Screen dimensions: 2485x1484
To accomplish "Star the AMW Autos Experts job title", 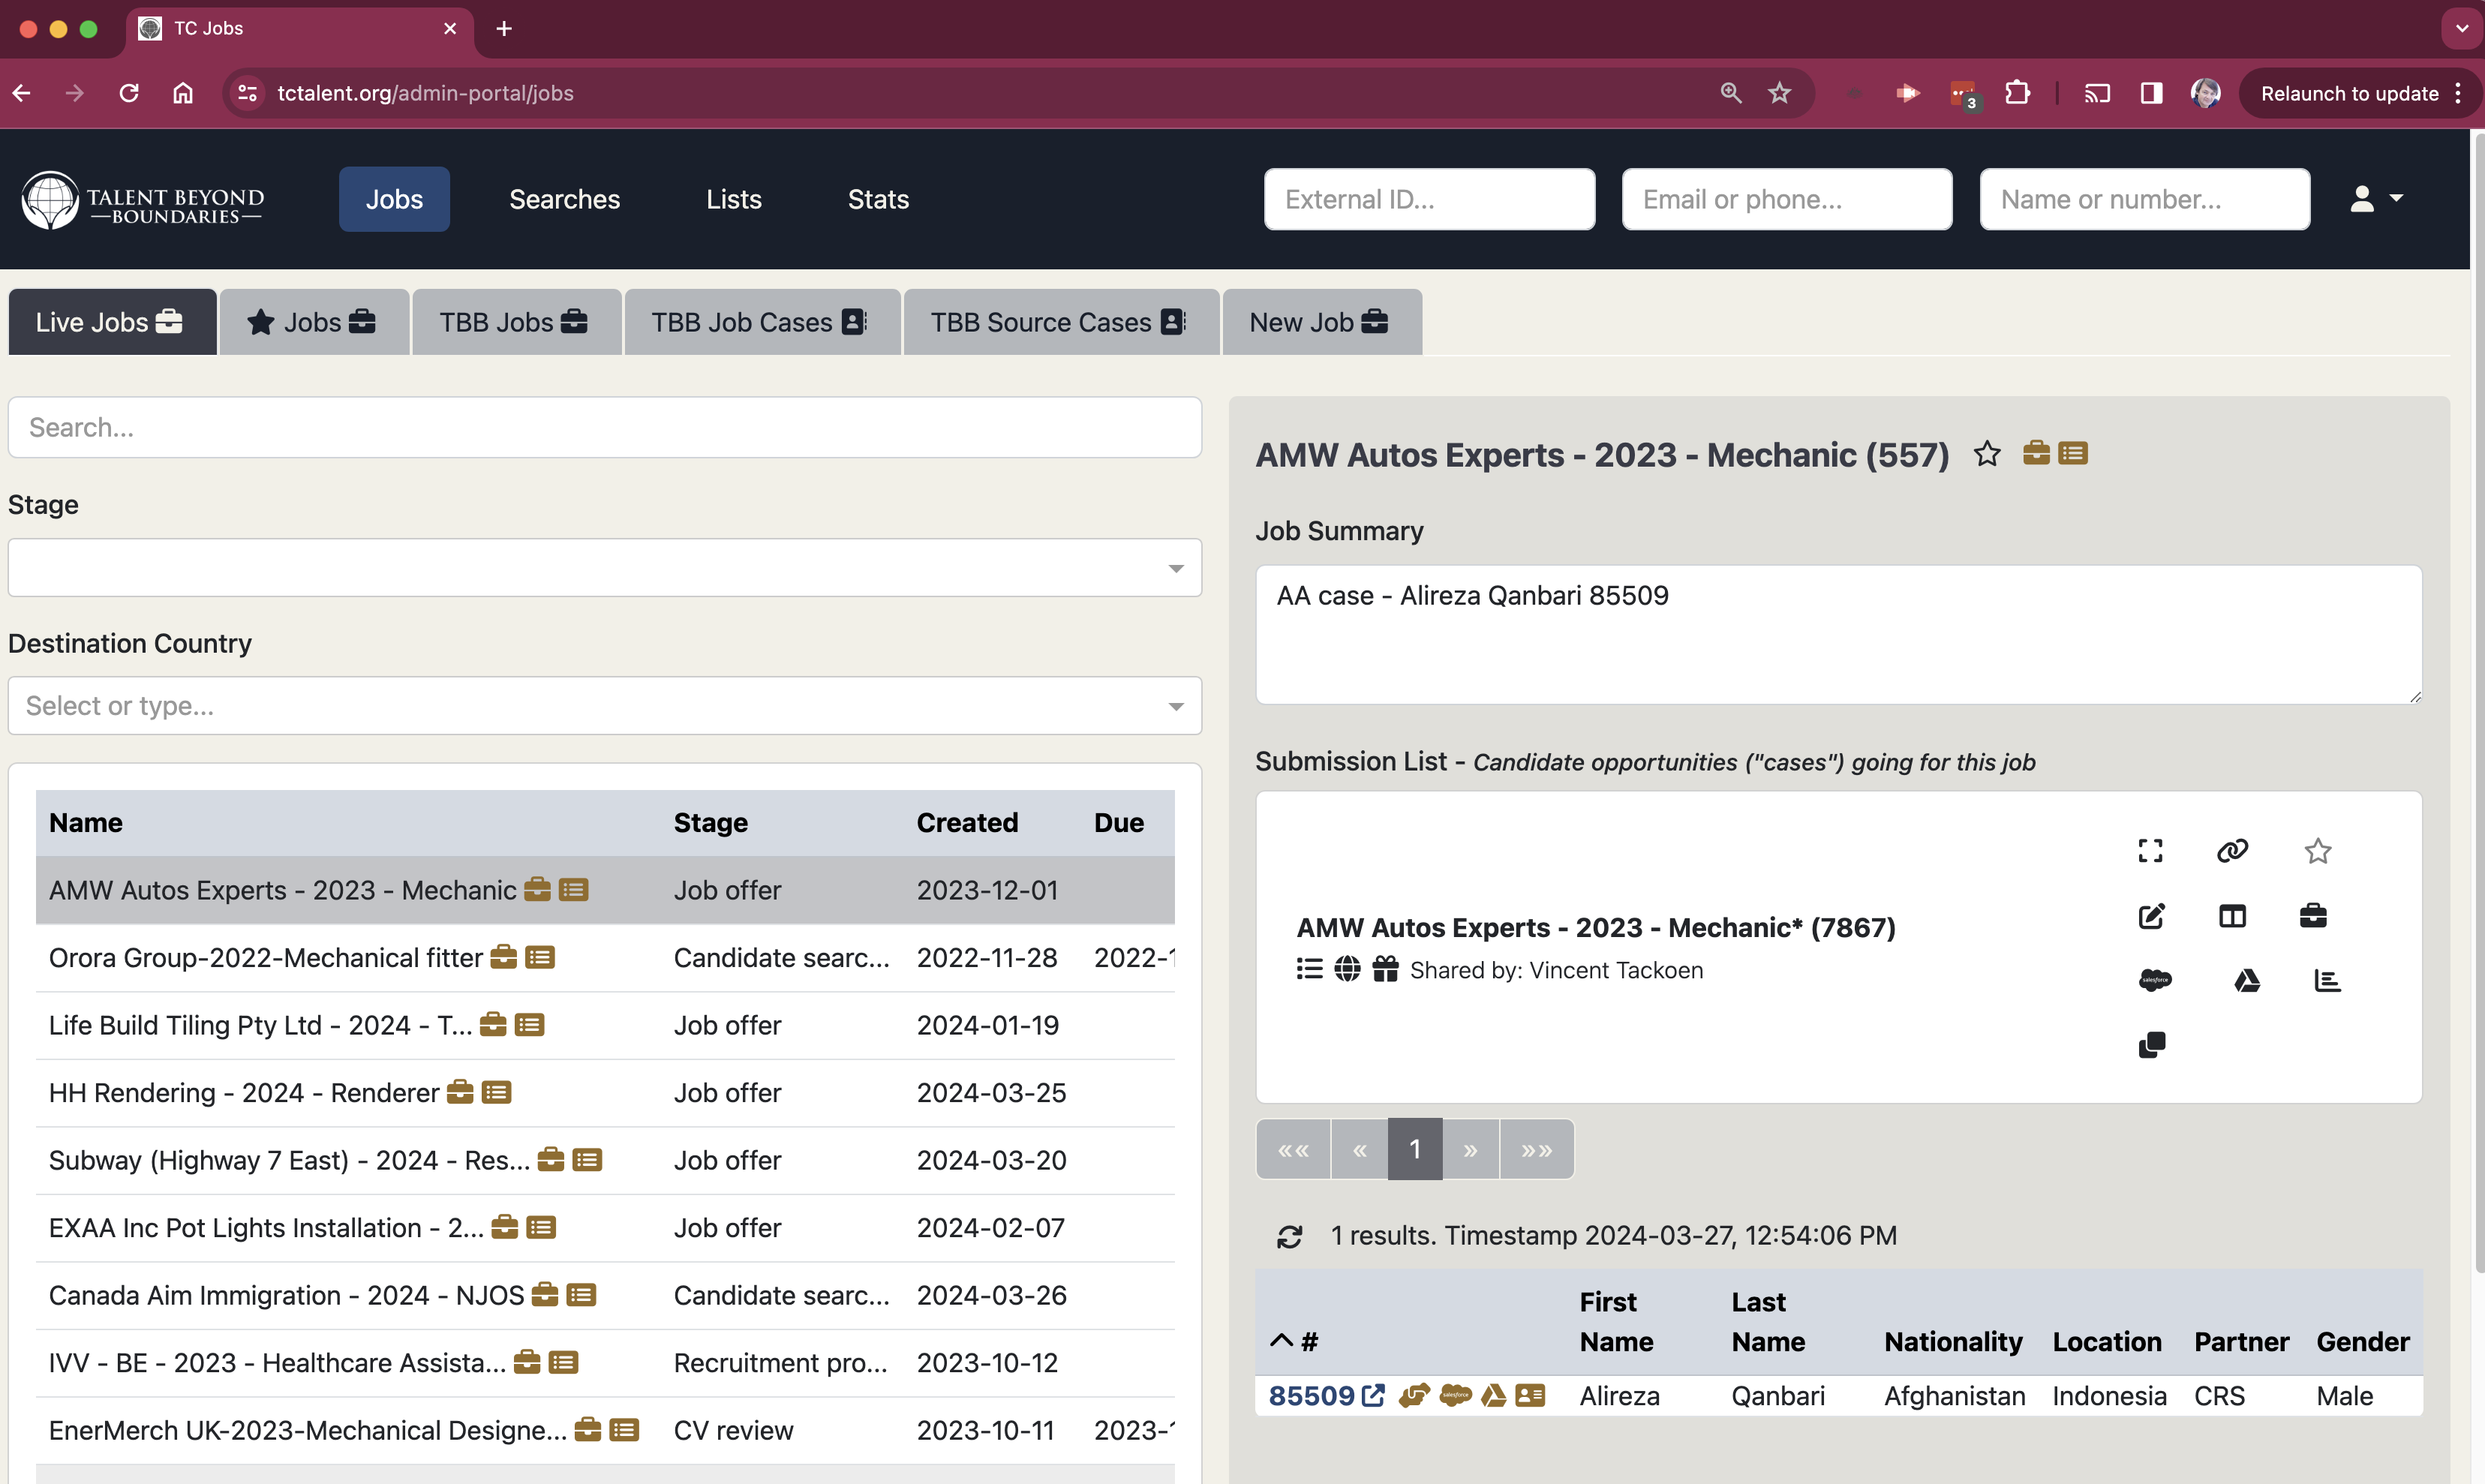I will [x=1987, y=454].
